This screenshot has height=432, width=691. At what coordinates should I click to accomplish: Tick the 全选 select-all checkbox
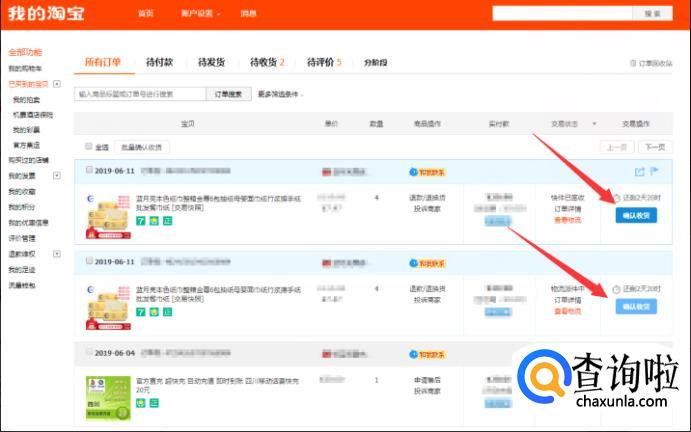[x=89, y=146]
